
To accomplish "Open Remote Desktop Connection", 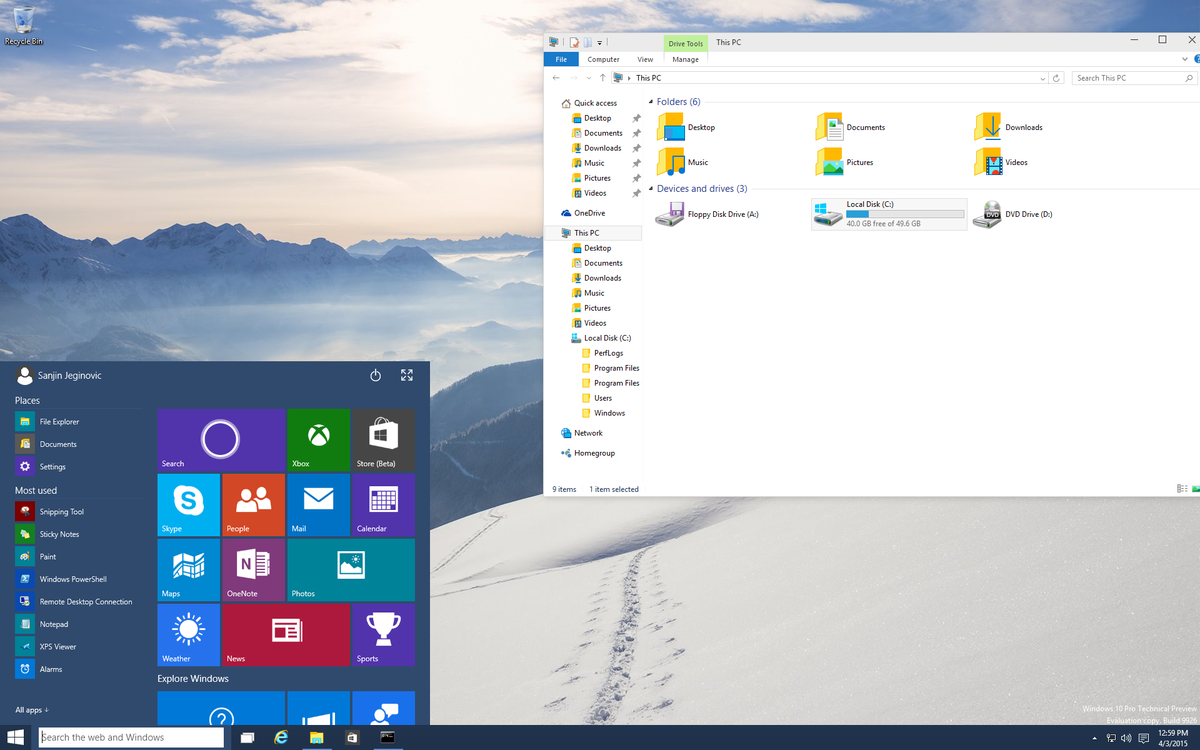I will pos(78,601).
